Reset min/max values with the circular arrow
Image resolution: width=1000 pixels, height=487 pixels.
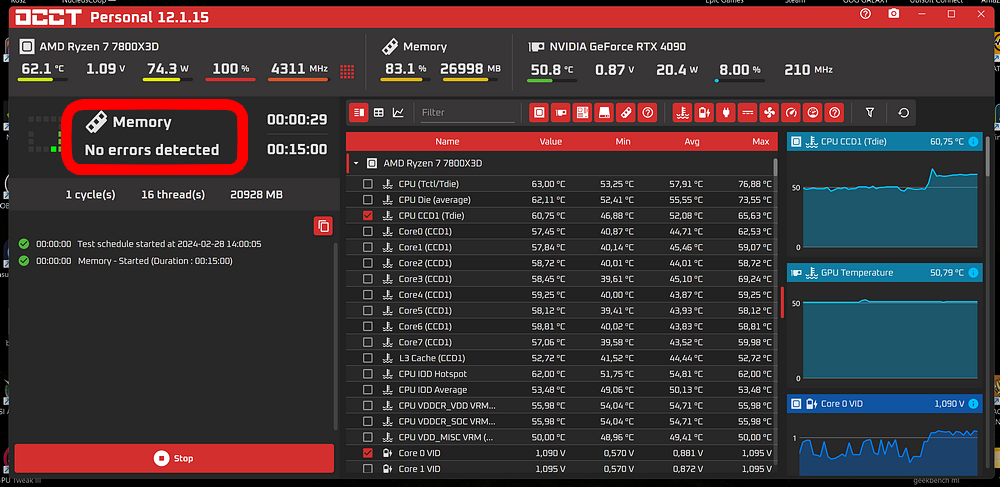(x=903, y=113)
